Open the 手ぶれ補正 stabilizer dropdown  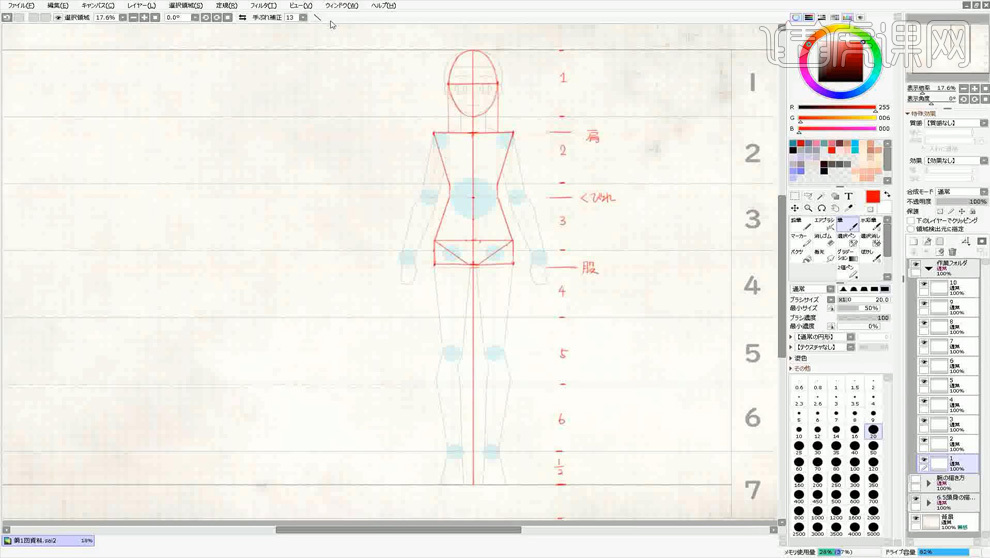point(303,18)
